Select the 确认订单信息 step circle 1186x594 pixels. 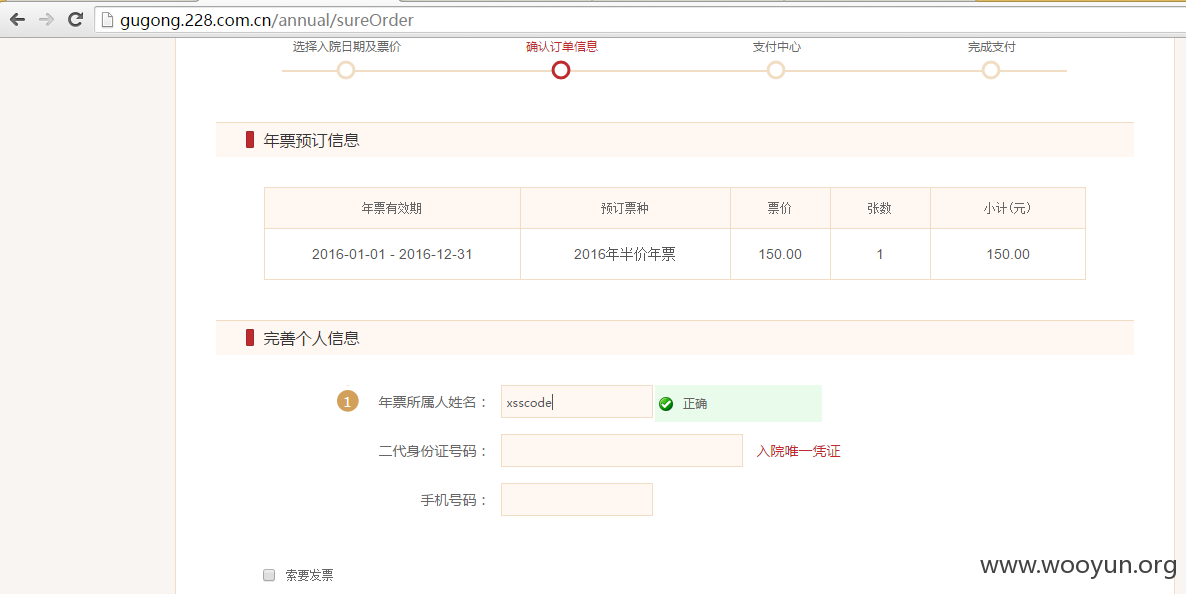tap(560, 70)
